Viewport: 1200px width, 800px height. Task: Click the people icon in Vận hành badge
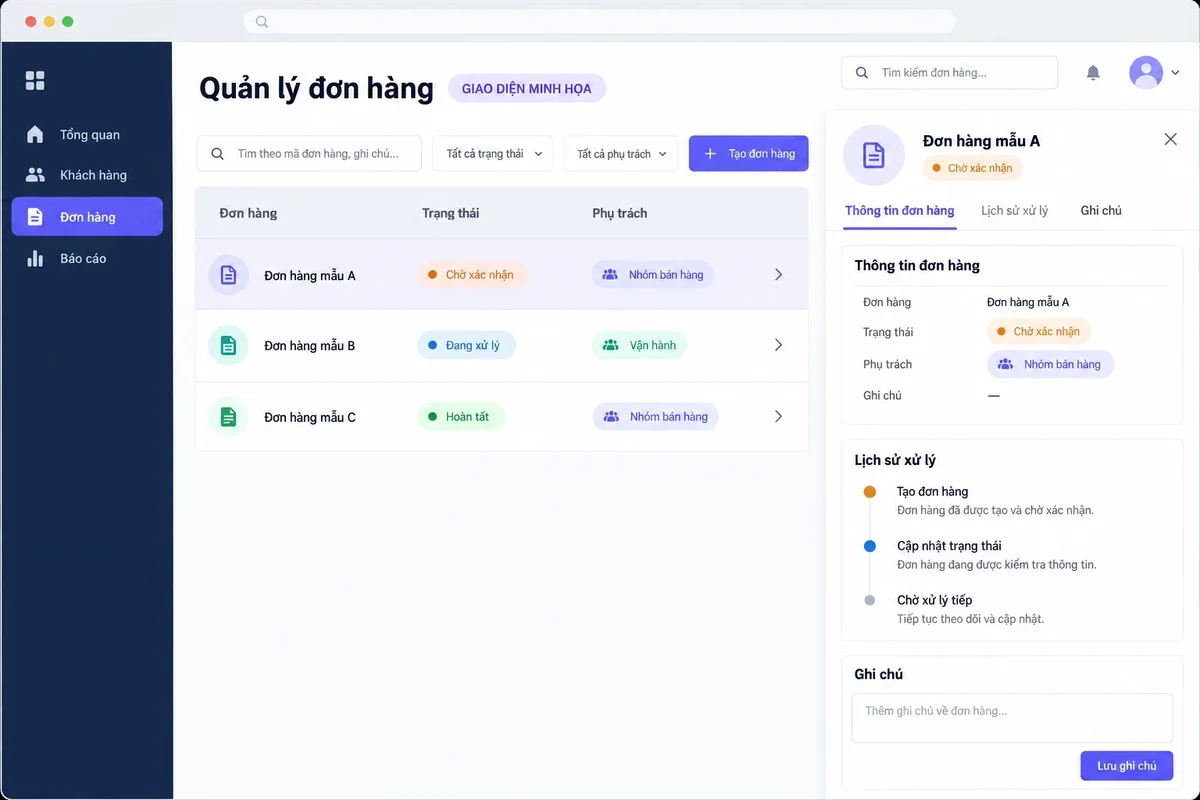[x=610, y=345]
